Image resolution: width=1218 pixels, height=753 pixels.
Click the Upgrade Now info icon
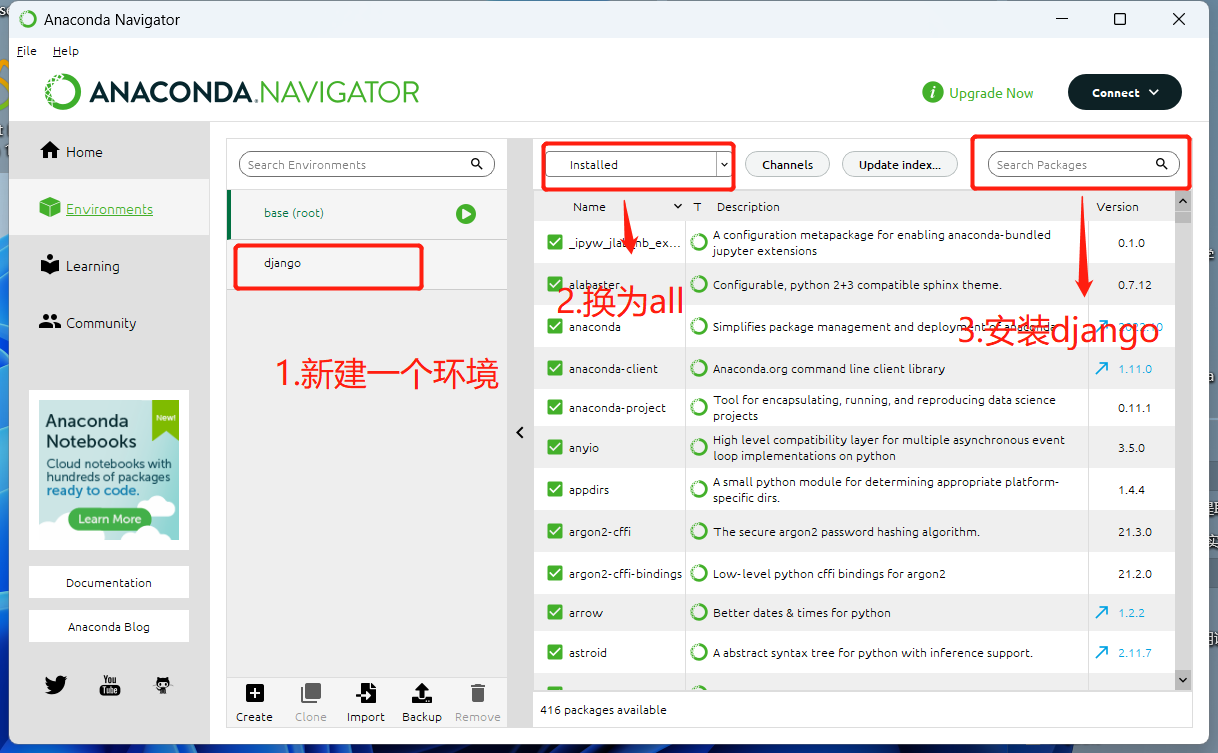(933, 92)
